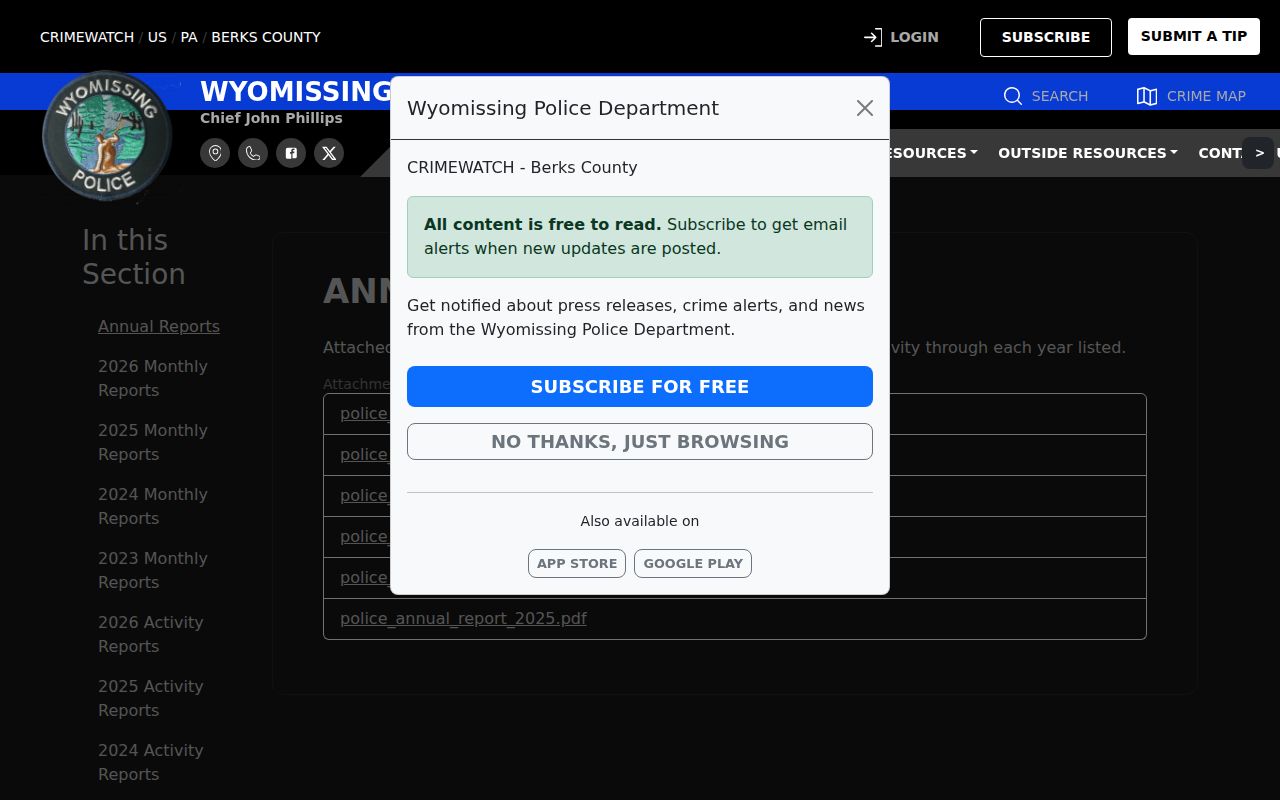Click the nav scroll right arrow
1280x800 pixels.
(x=1259, y=153)
